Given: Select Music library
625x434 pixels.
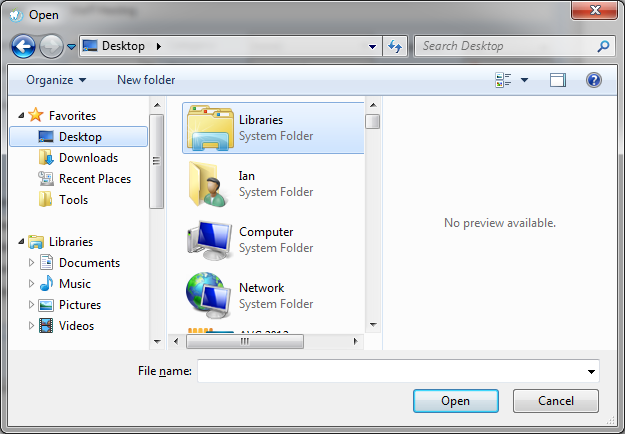Looking at the screenshot, I should coord(75,284).
